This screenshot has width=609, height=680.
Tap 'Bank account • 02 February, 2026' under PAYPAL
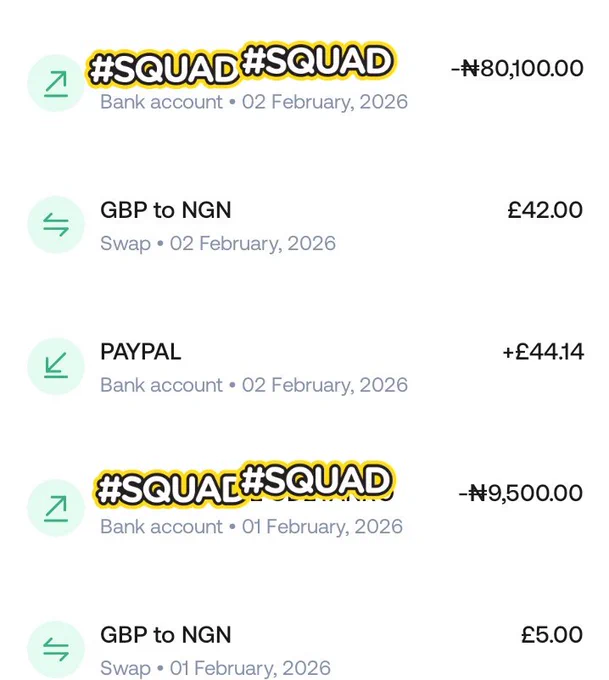[254, 385]
